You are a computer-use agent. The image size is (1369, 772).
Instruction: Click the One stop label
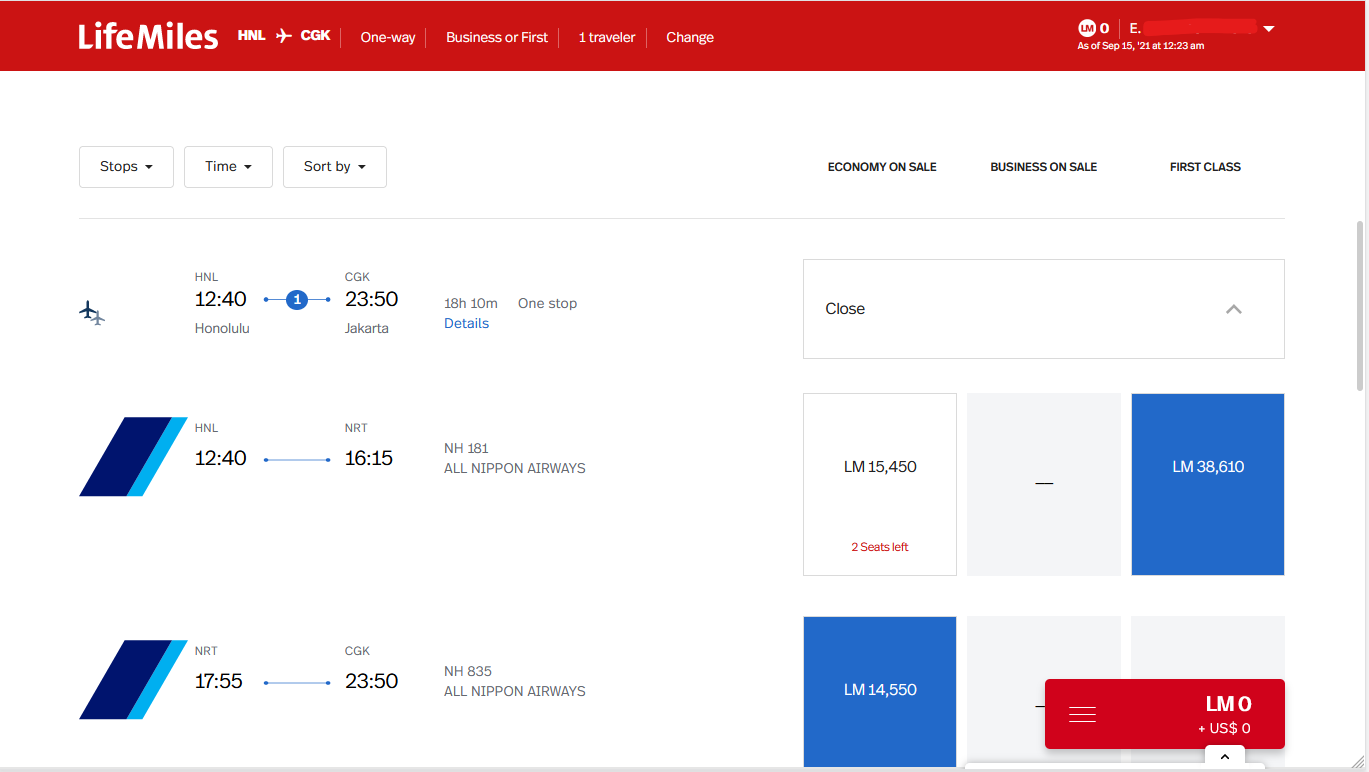[x=547, y=303]
